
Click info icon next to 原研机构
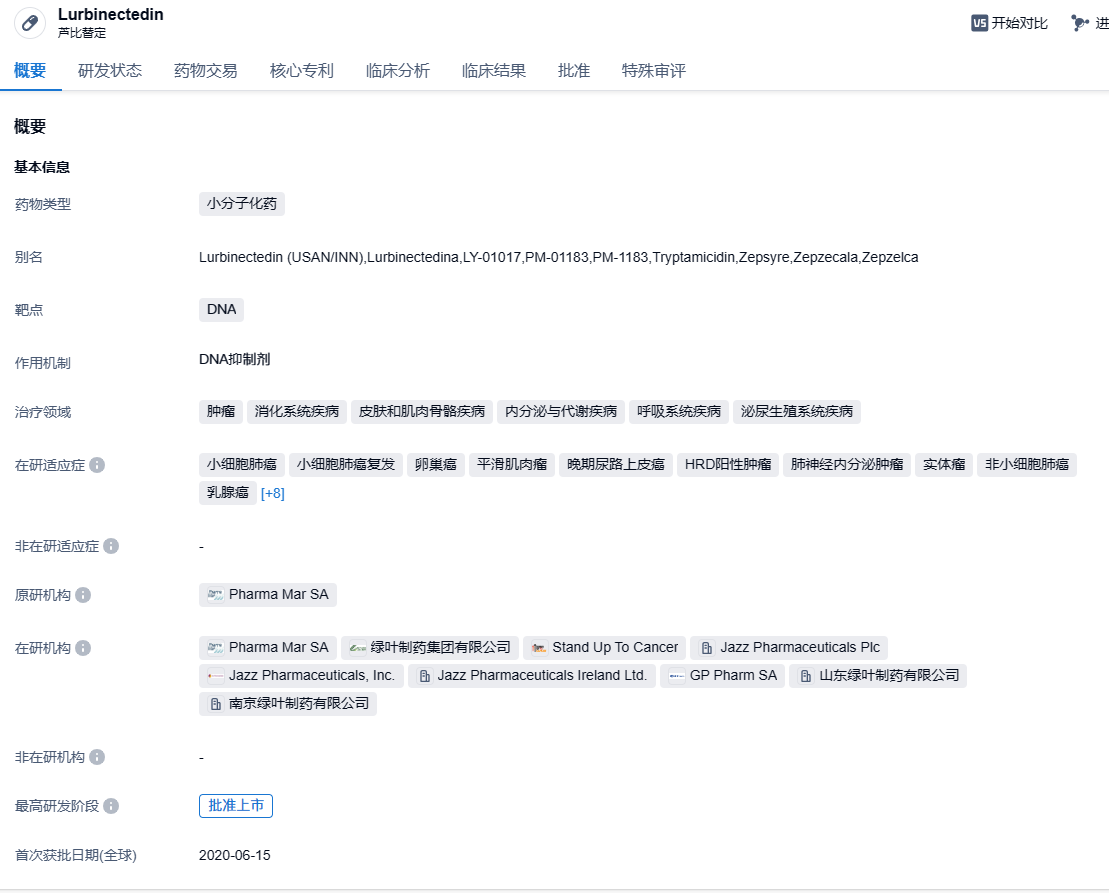[x=83, y=595]
